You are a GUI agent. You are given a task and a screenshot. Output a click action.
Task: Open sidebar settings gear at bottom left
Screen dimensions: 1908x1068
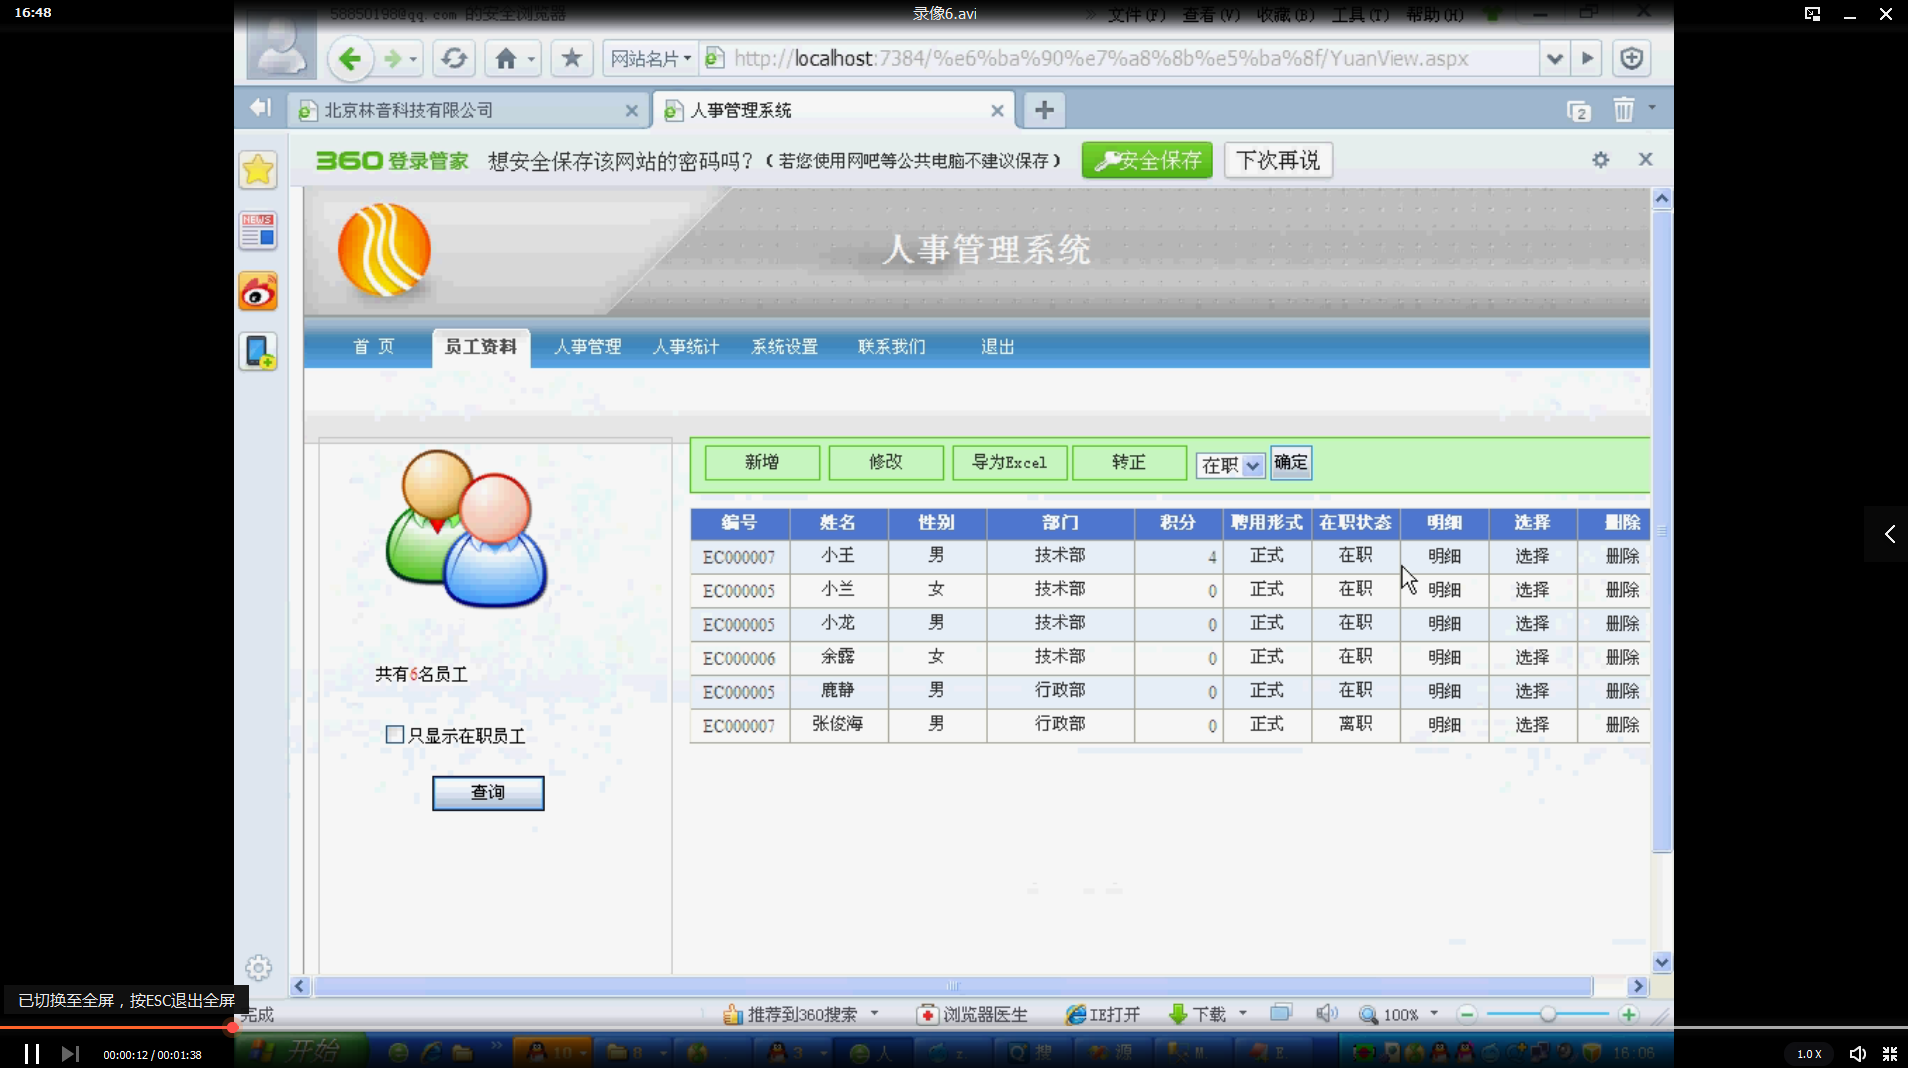pyautogui.click(x=258, y=968)
